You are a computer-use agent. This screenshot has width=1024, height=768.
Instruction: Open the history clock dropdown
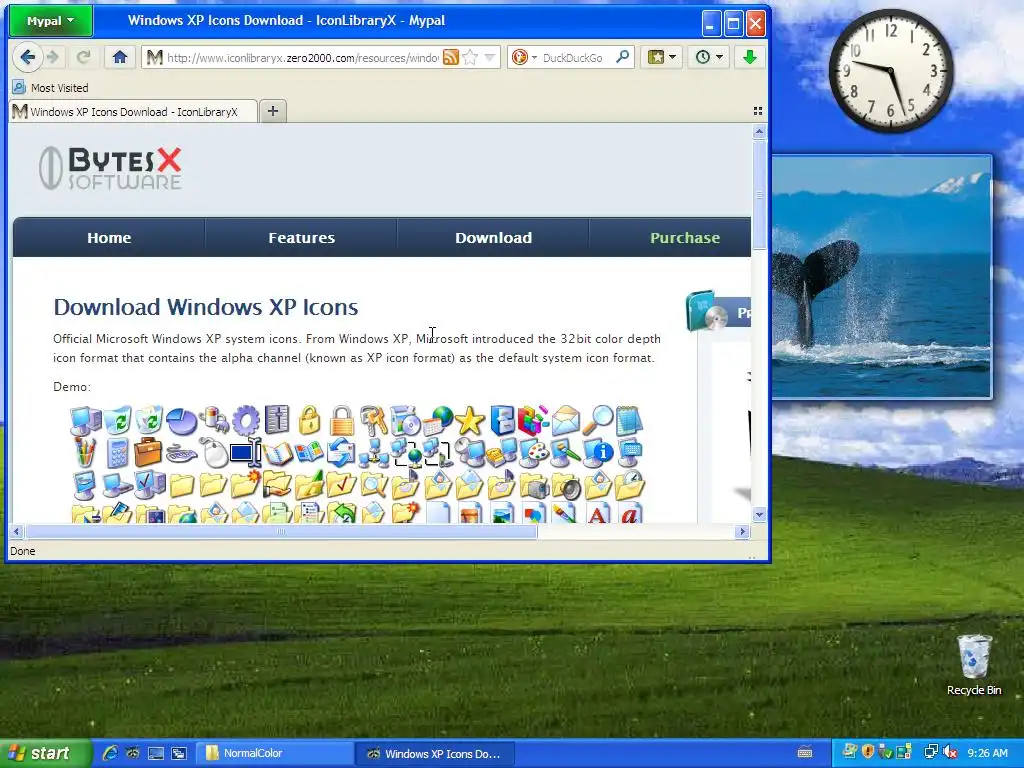pos(709,57)
